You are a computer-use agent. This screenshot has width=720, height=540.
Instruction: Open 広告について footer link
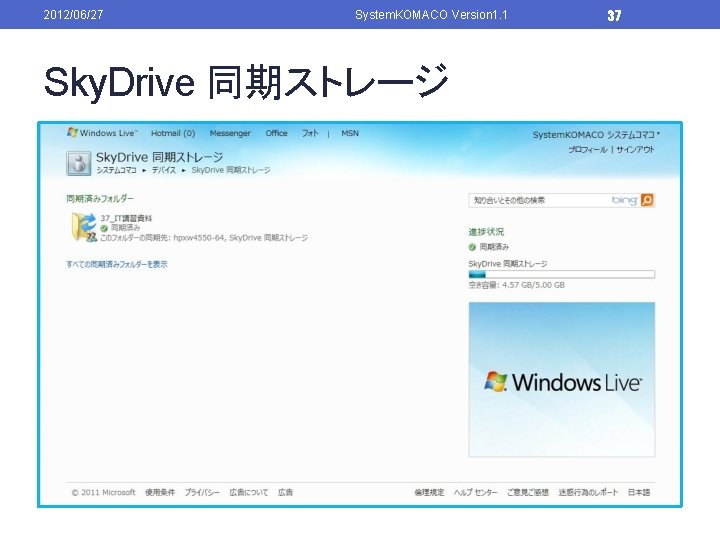[x=248, y=492]
